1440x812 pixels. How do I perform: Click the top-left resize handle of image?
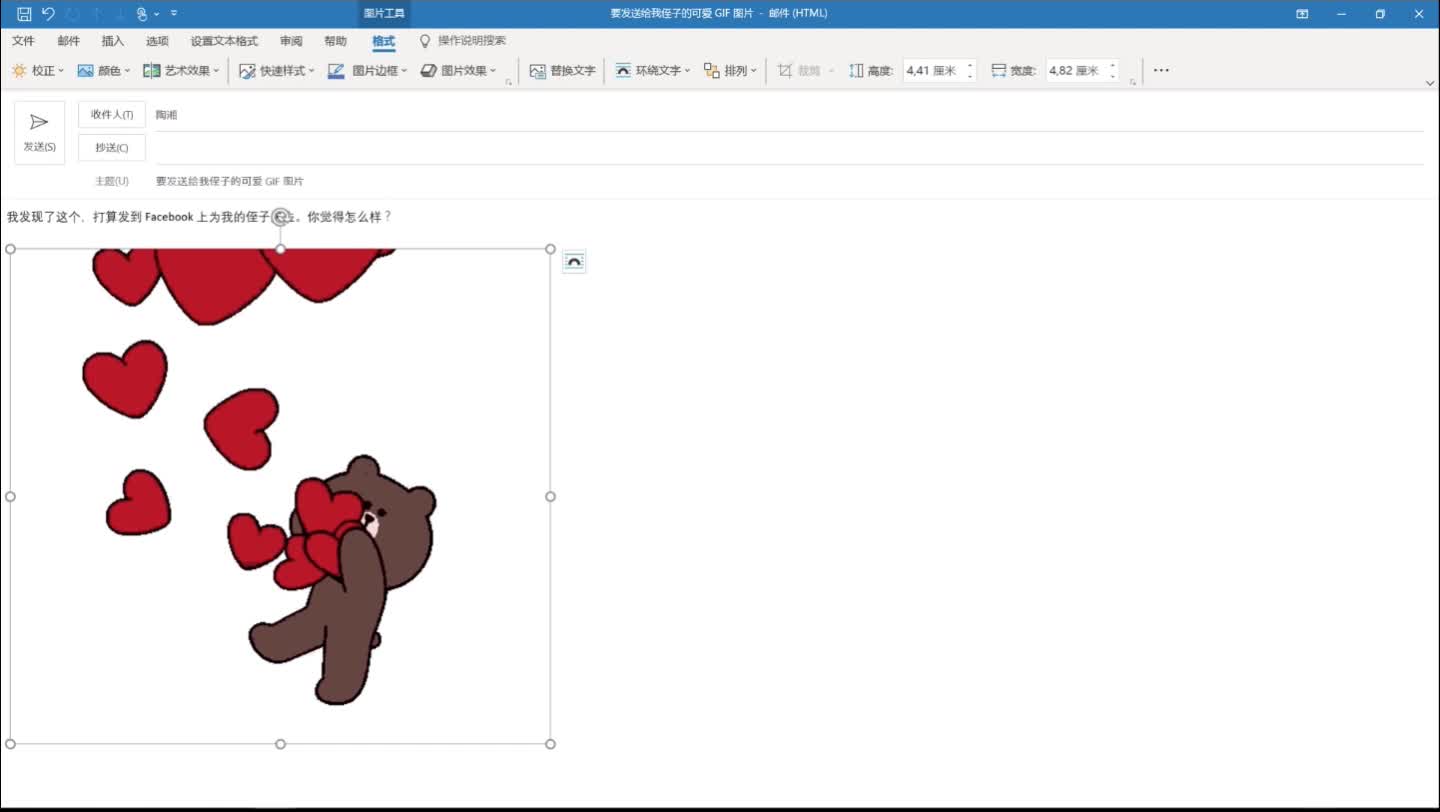point(11,249)
